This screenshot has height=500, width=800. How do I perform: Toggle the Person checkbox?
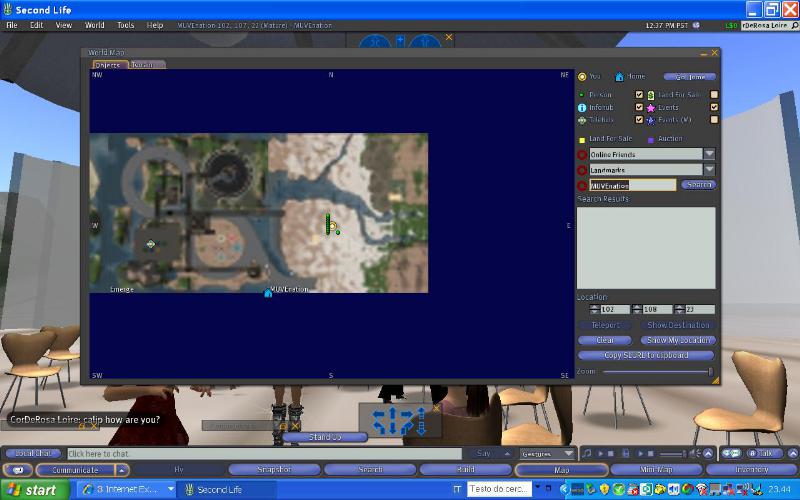click(639, 95)
